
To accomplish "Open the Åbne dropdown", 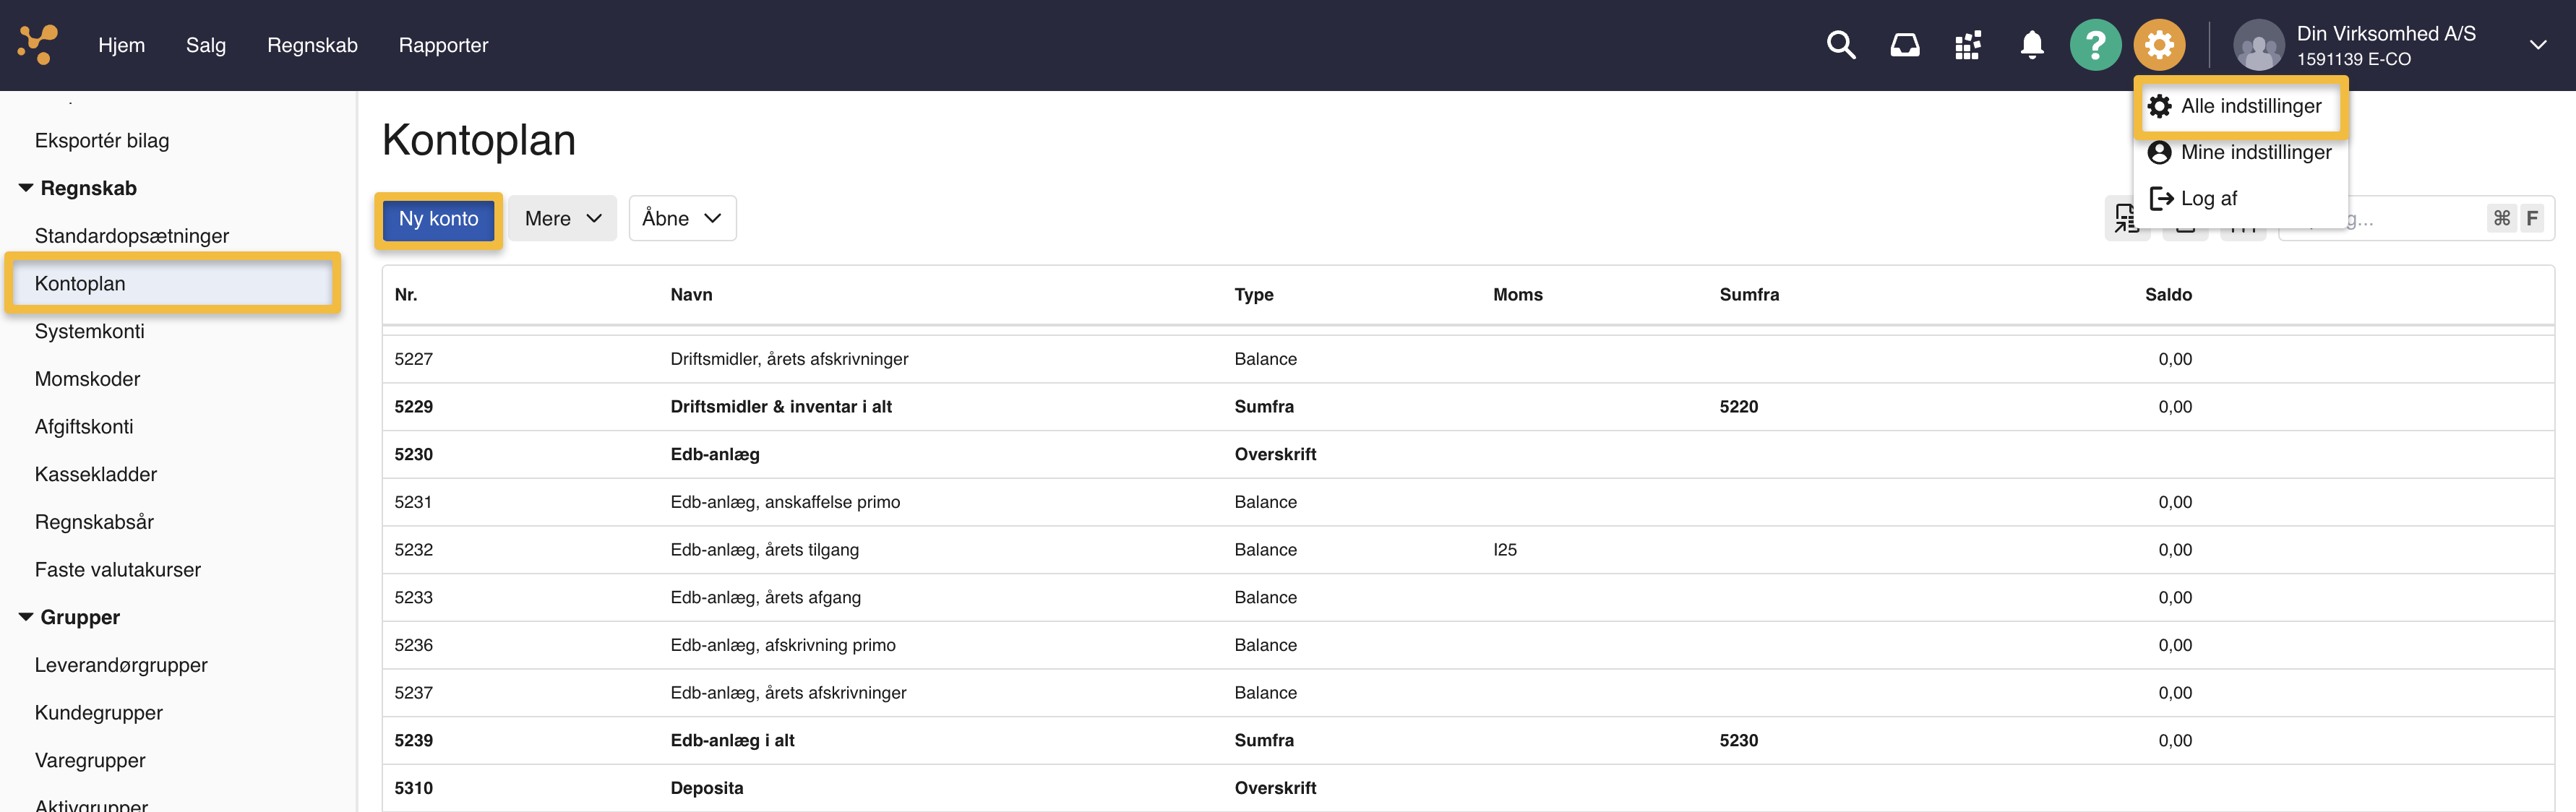I will 682,218.
